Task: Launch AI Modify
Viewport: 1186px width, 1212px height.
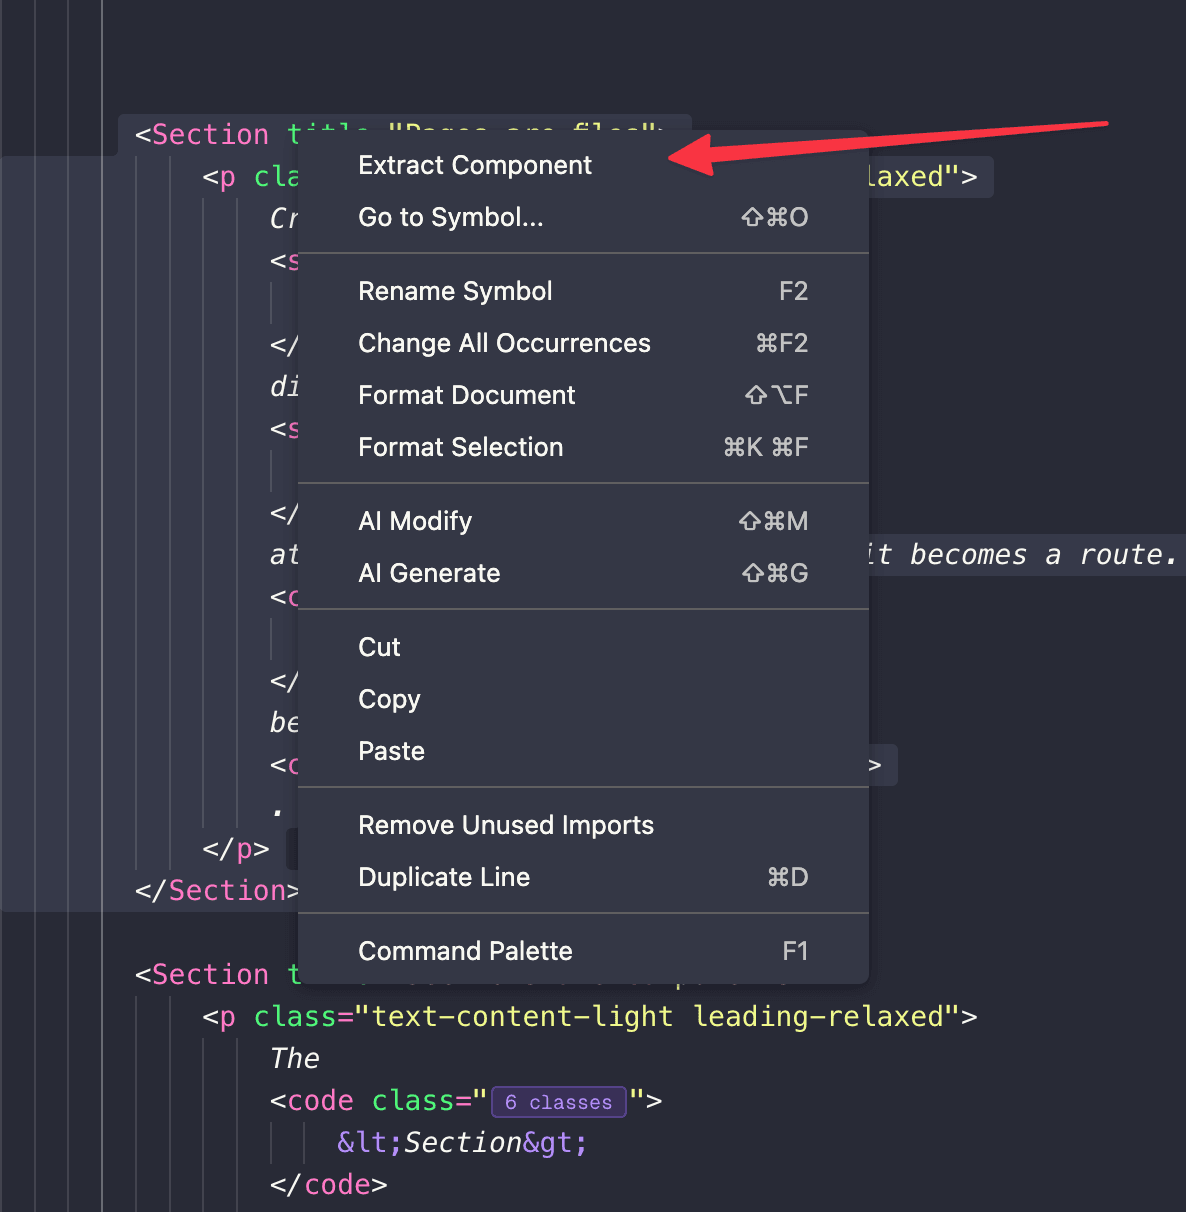Action: tap(414, 521)
